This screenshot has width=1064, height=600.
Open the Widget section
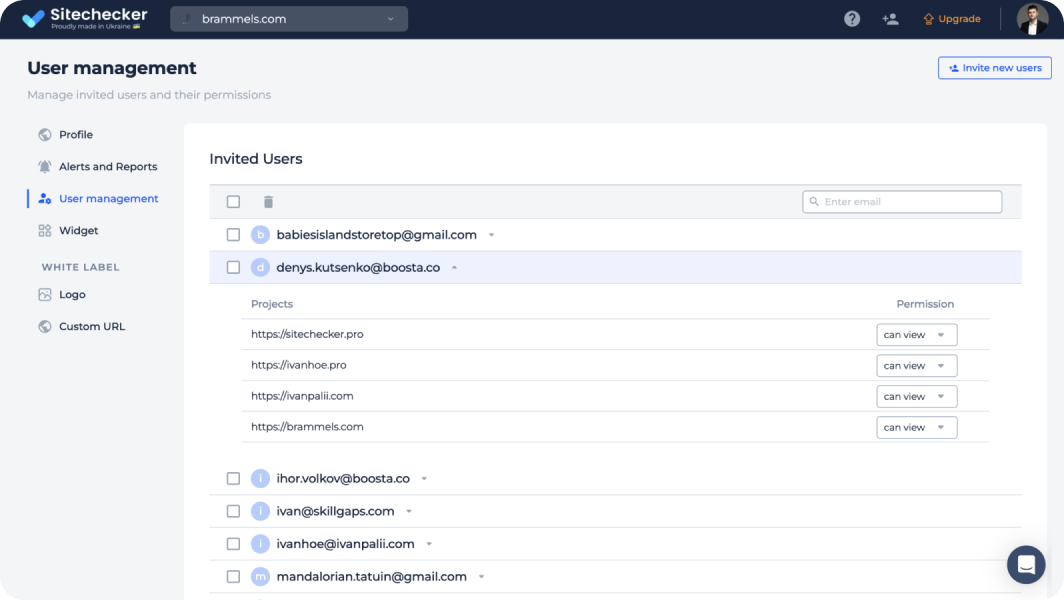coord(78,230)
